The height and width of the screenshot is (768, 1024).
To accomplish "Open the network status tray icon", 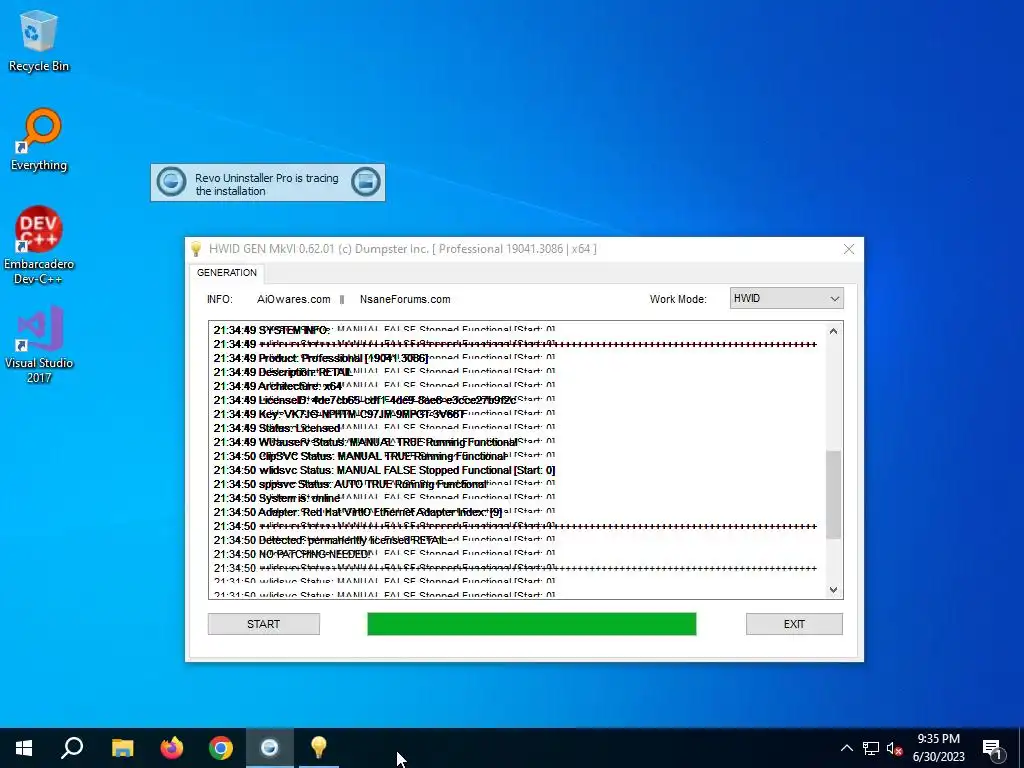I will (x=871, y=748).
